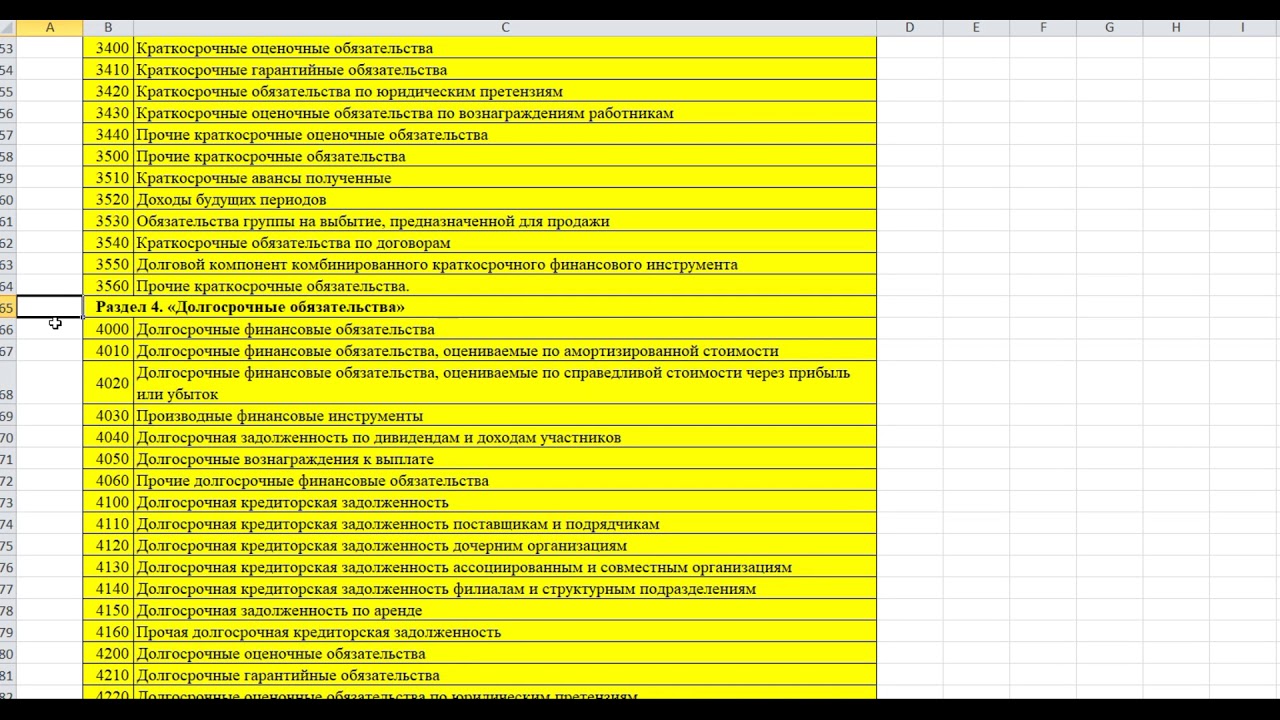
Task: Click code cell 3510
Action: click(108, 178)
